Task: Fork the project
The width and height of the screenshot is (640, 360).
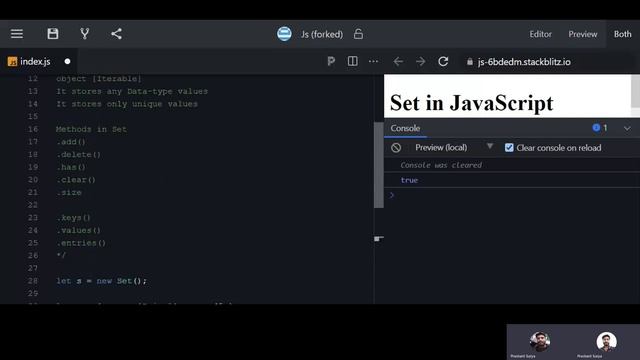Action: [84, 34]
